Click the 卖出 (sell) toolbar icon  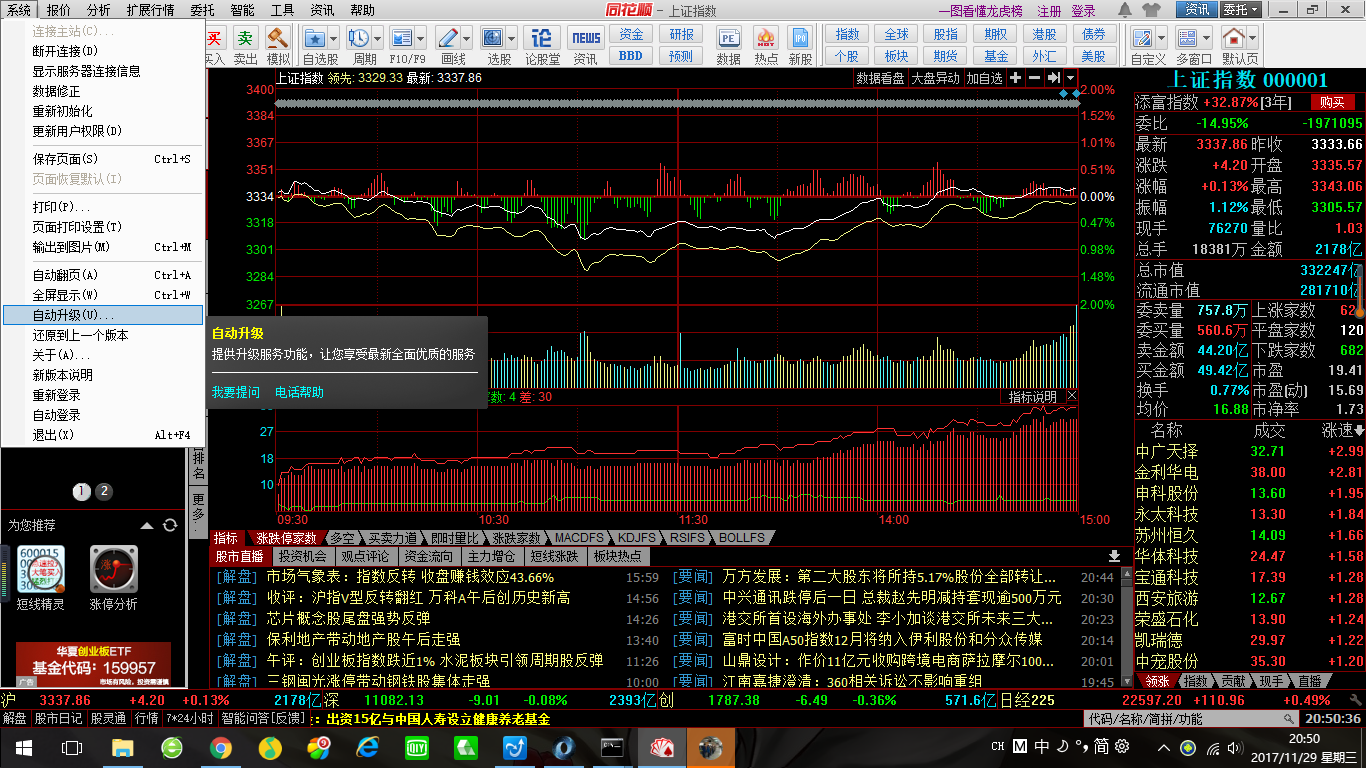pyautogui.click(x=245, y=39)
